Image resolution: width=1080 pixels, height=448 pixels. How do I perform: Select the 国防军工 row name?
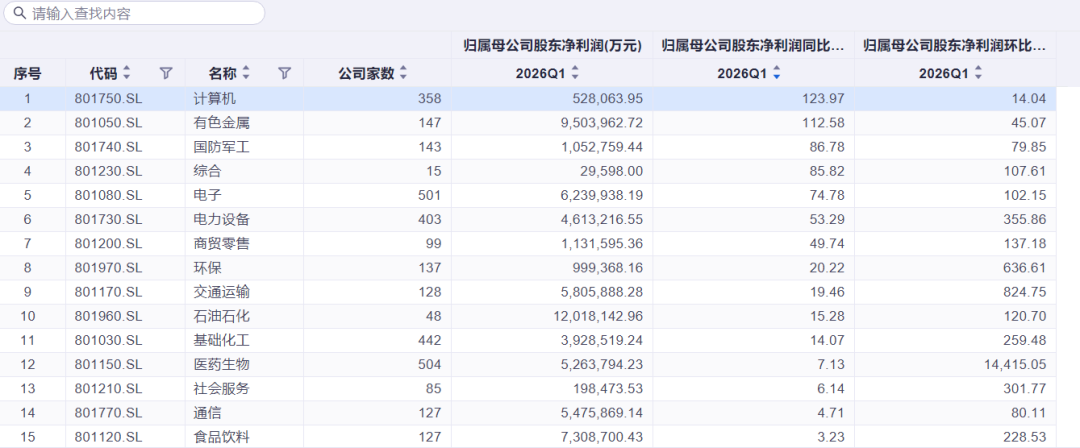click(221, 147)
